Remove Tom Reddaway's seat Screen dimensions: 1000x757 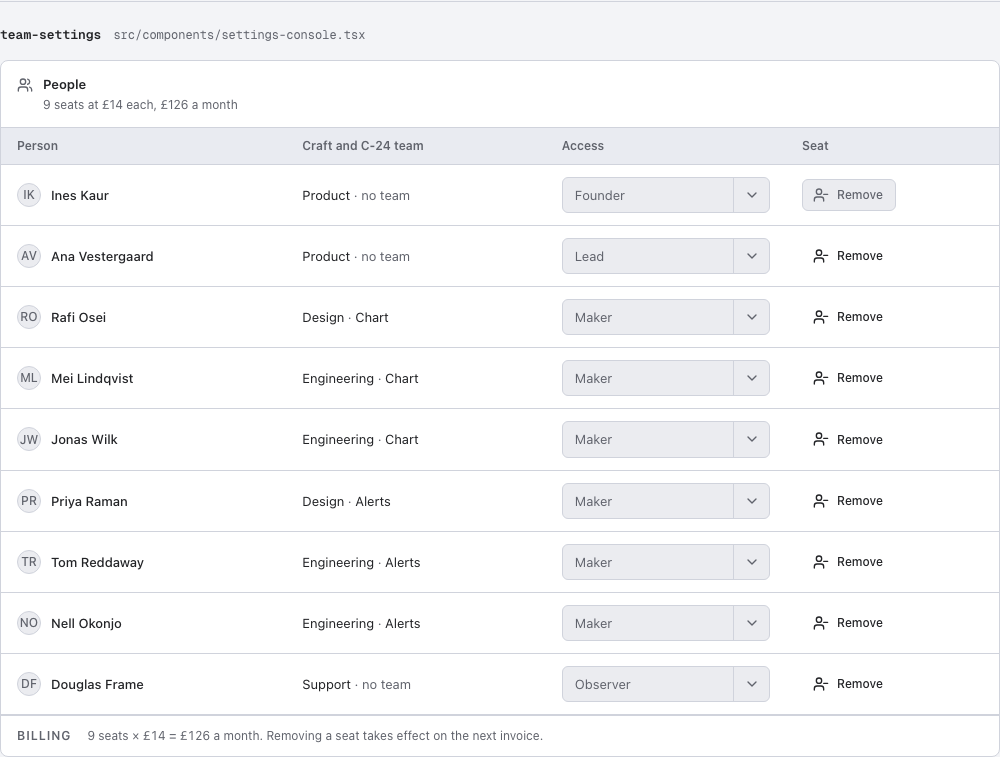click(x=849, y=562)
